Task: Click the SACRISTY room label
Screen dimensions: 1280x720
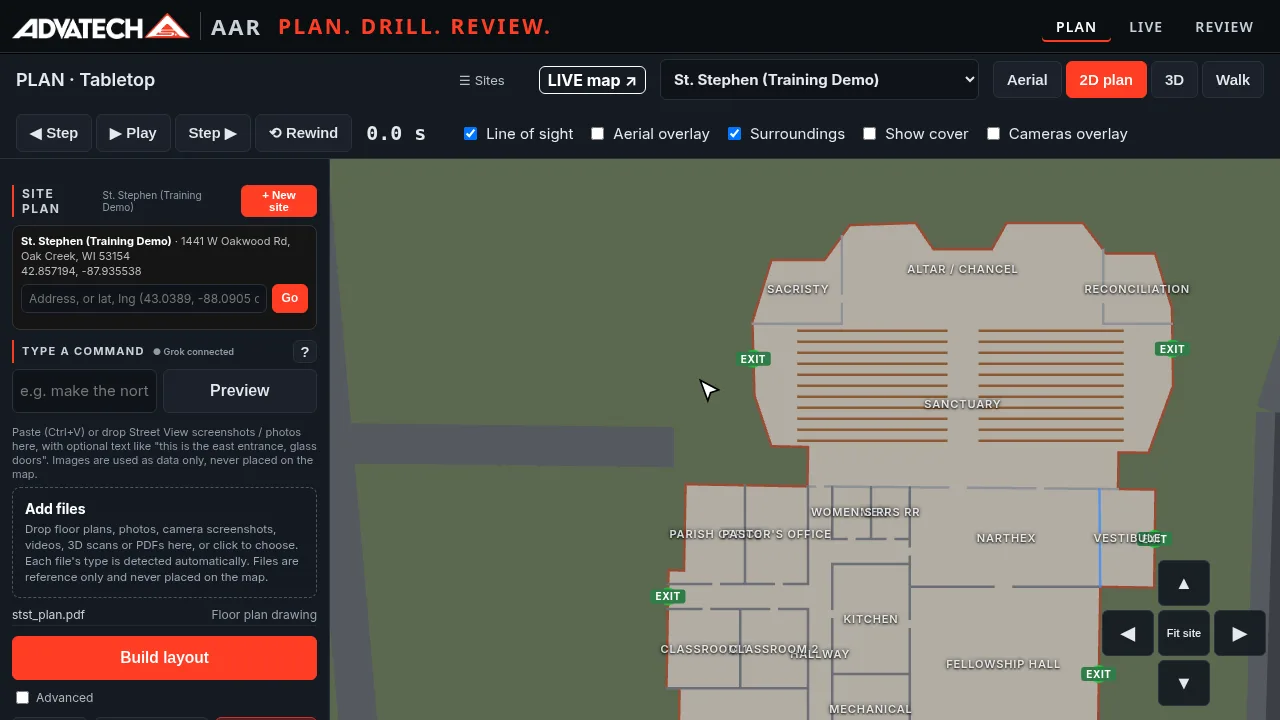Action: (798, 289)
